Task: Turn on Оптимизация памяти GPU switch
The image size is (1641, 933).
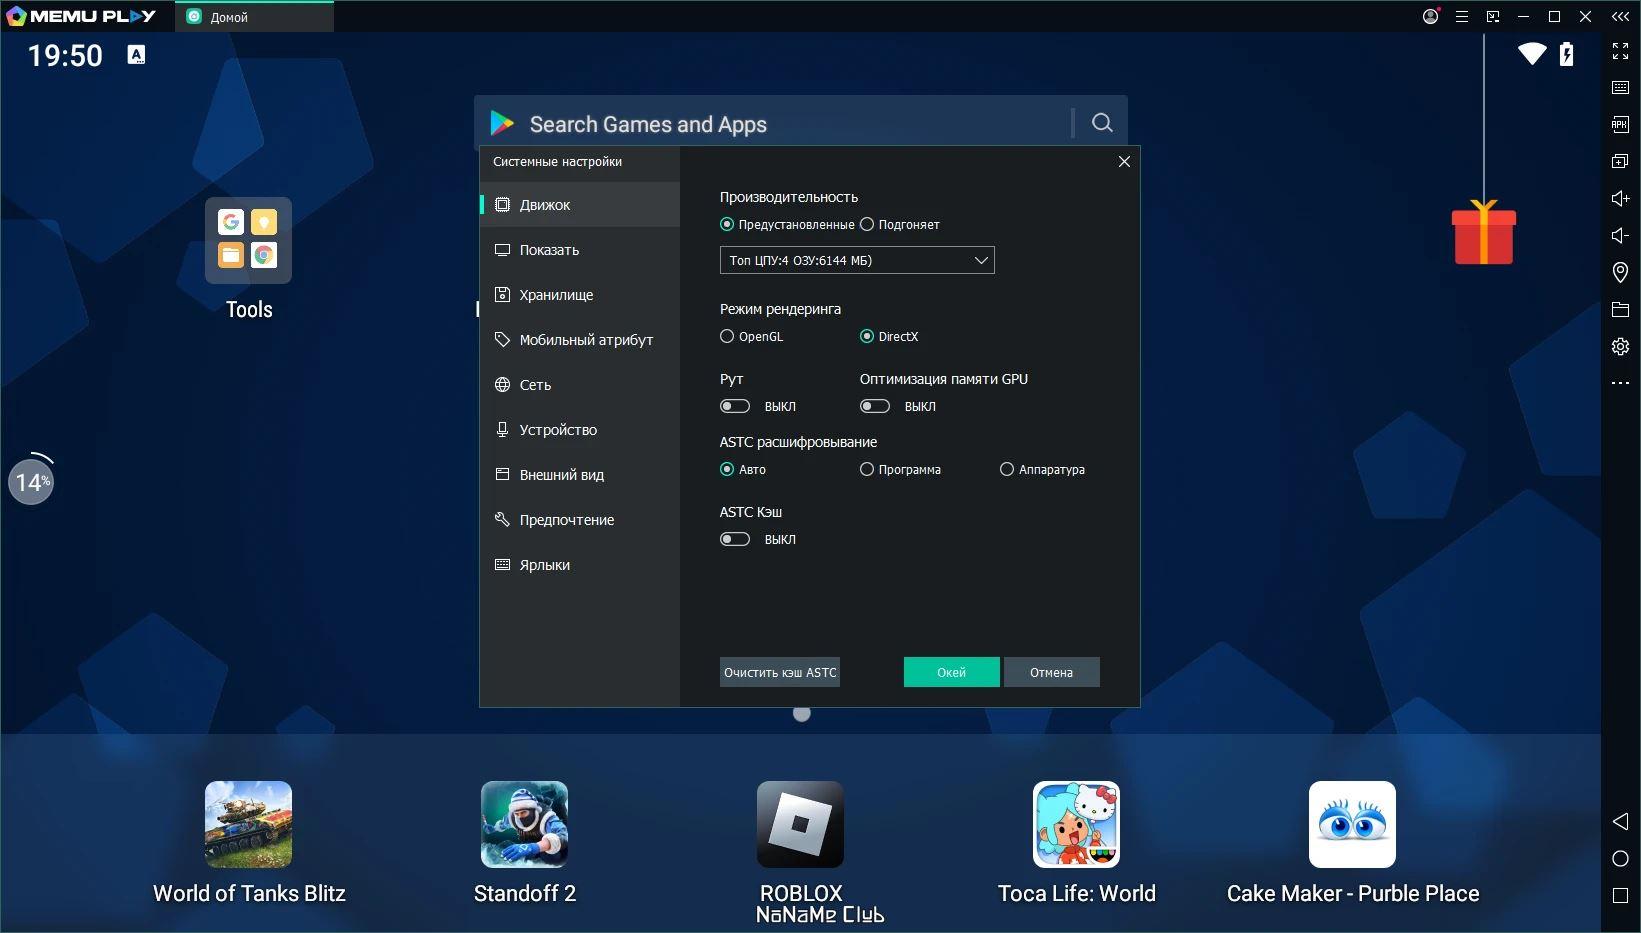Action: point(875,406)
